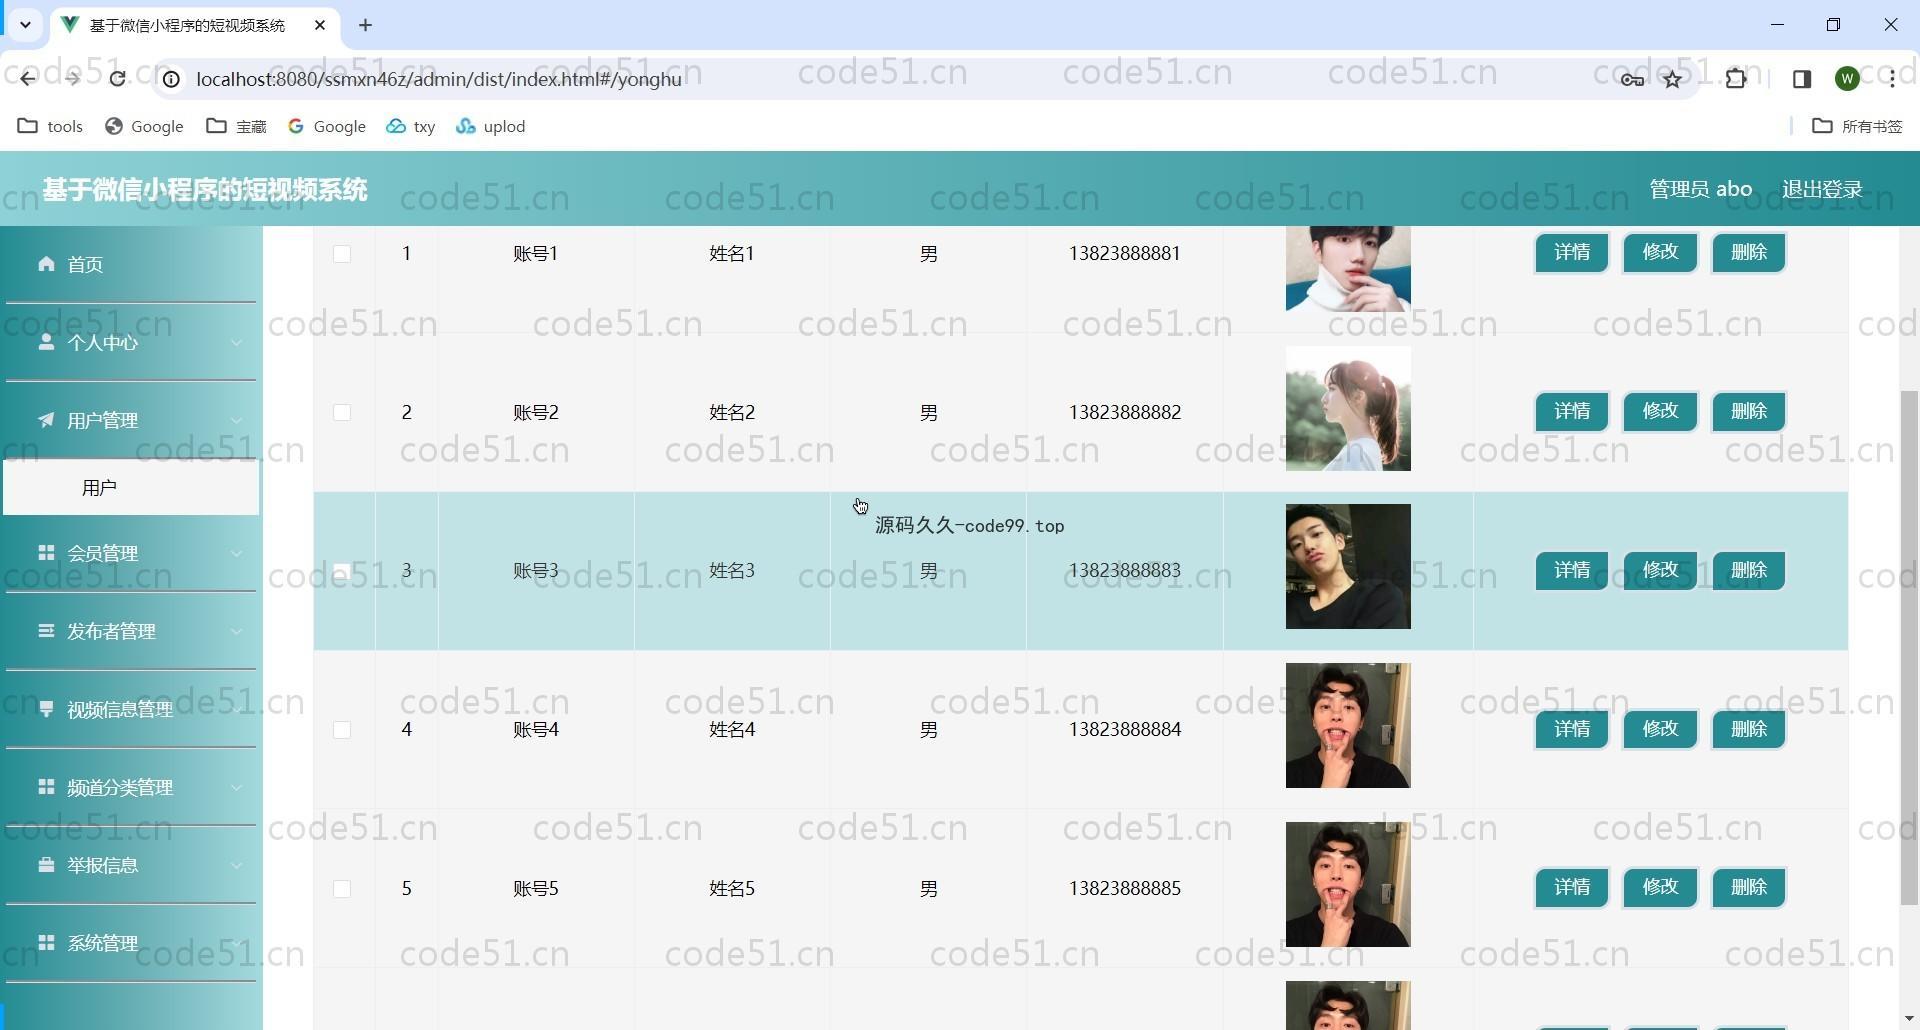This screenshot has width=1920, height=1030.
Task: Expand the 会员管理 menu arrow
Action: tap(237, 554)
